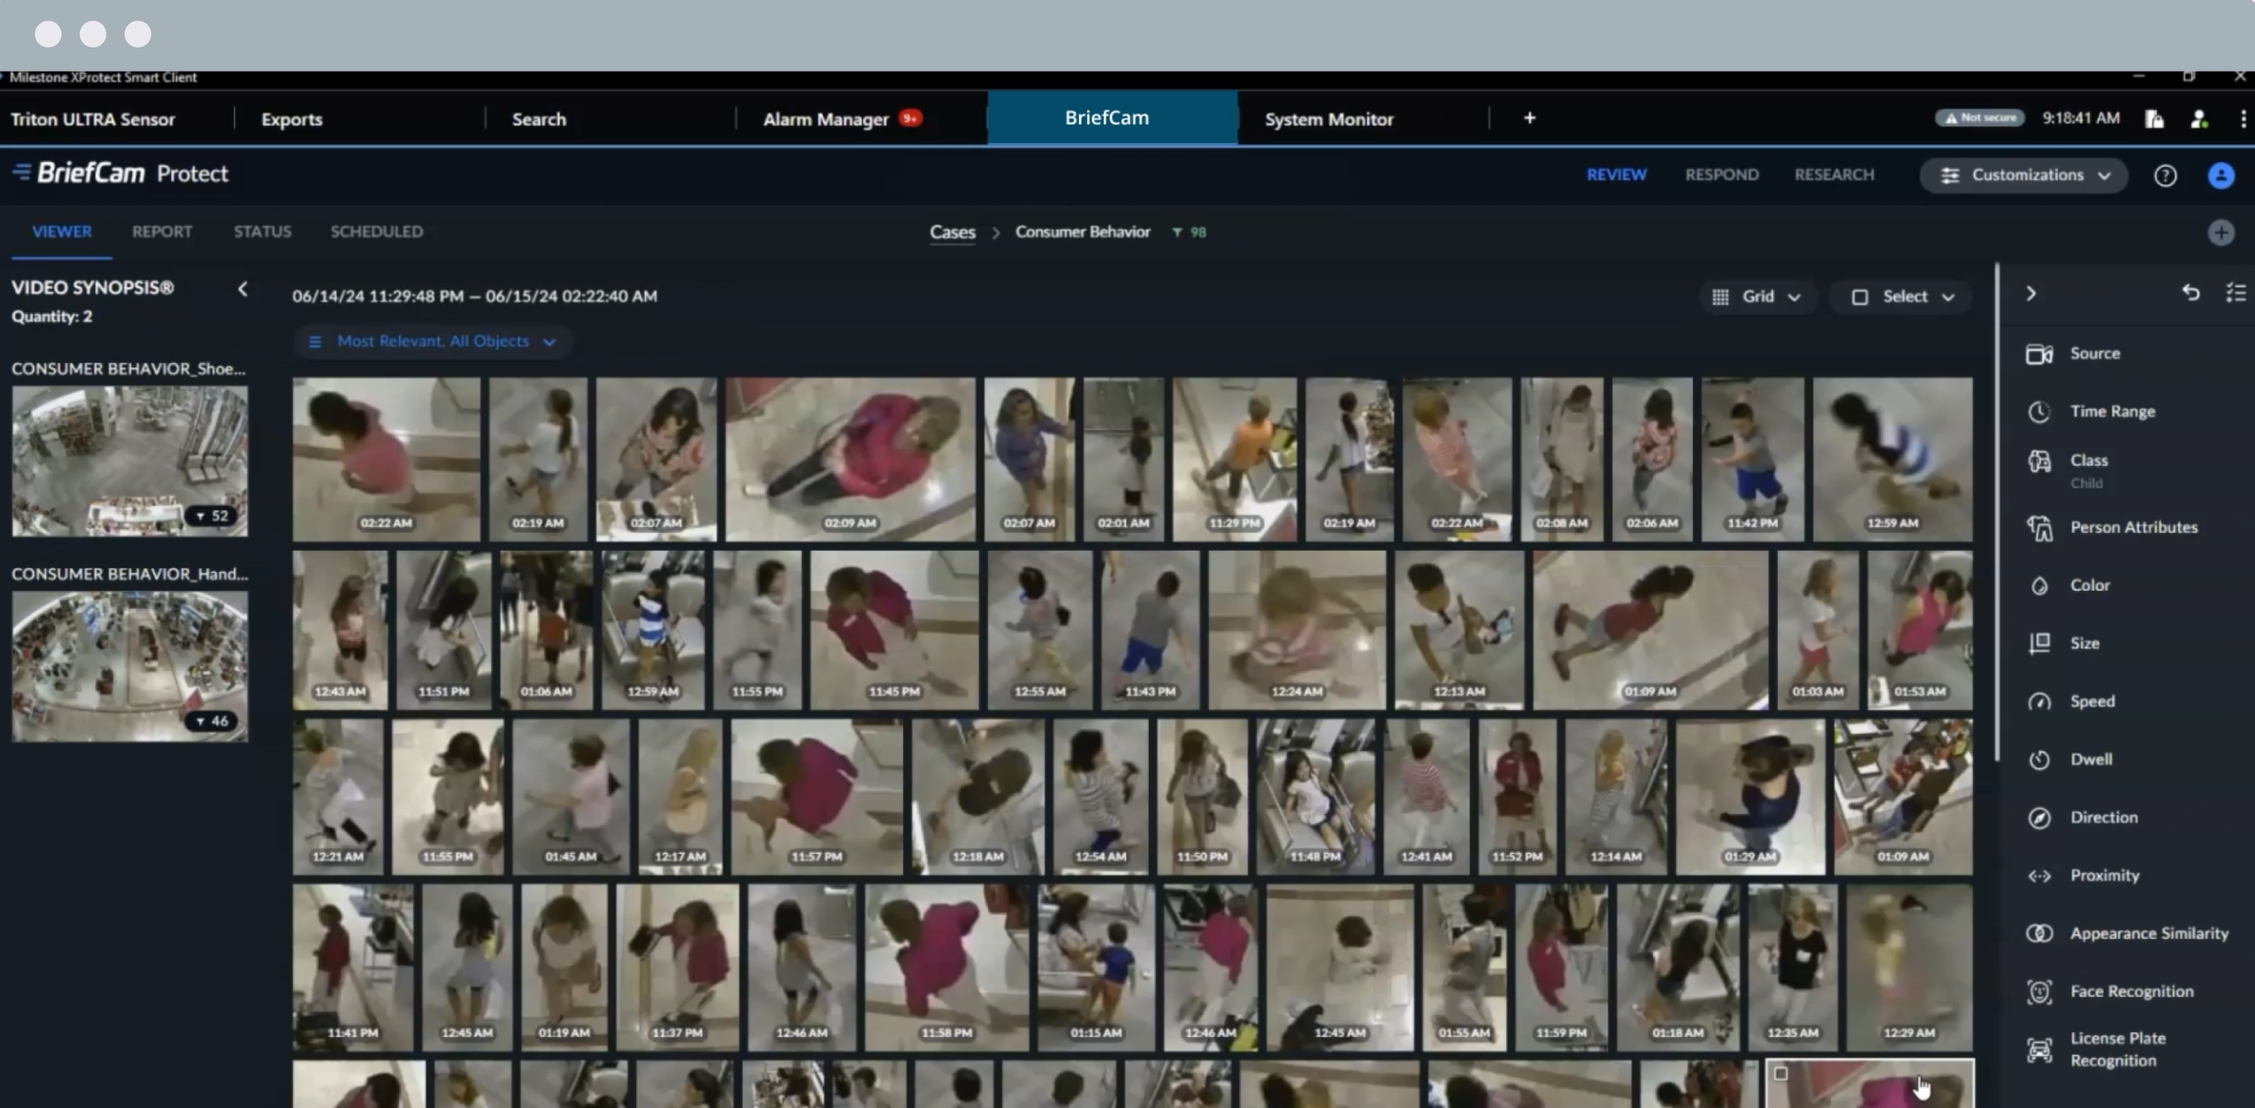Screen dimensions: 2255x1108
Task: Tick the Select checkbox in toolbar
Action: [x=1859, y=297]
